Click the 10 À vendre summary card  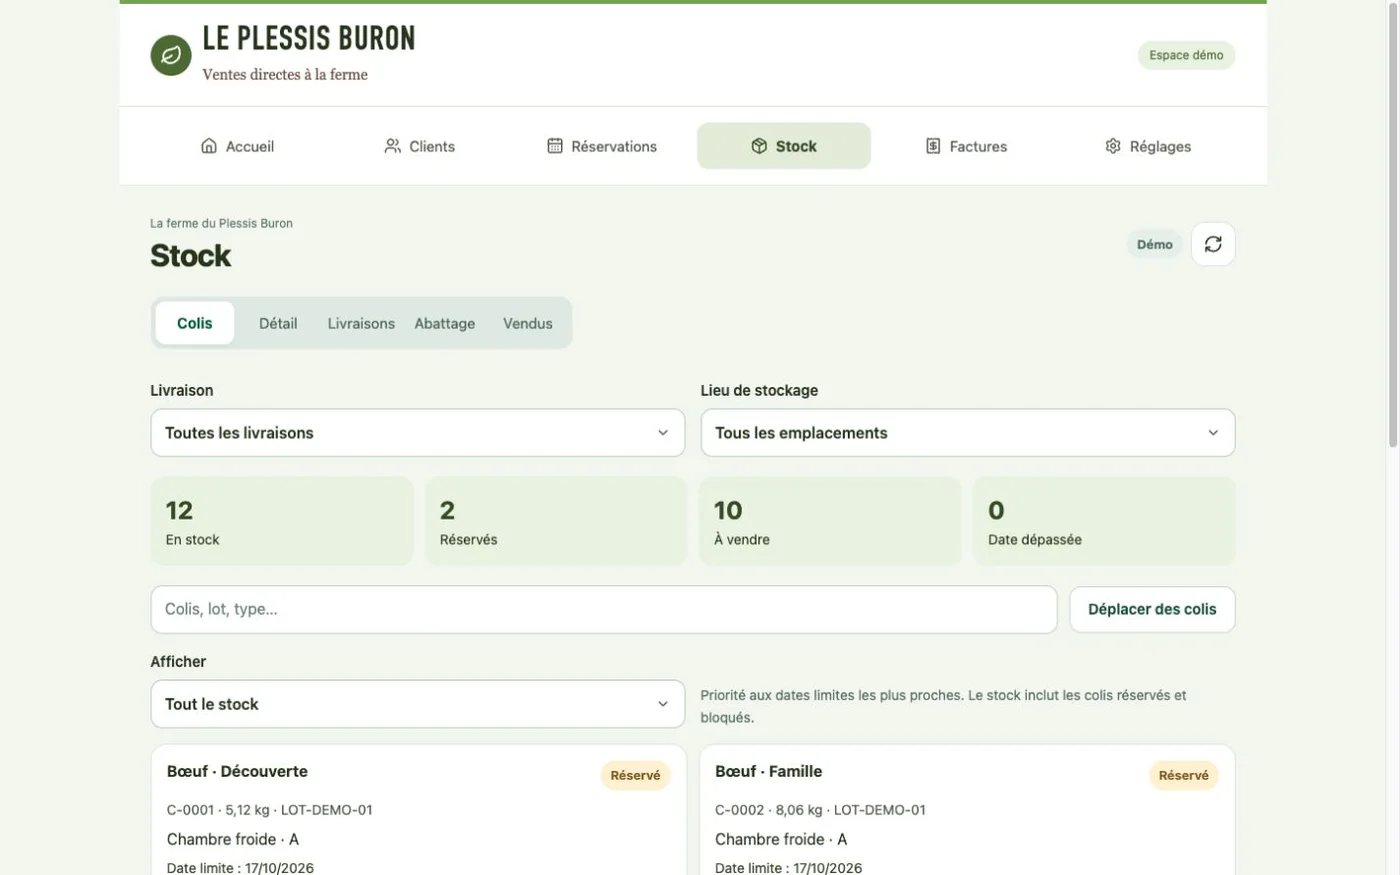(830, 521)
